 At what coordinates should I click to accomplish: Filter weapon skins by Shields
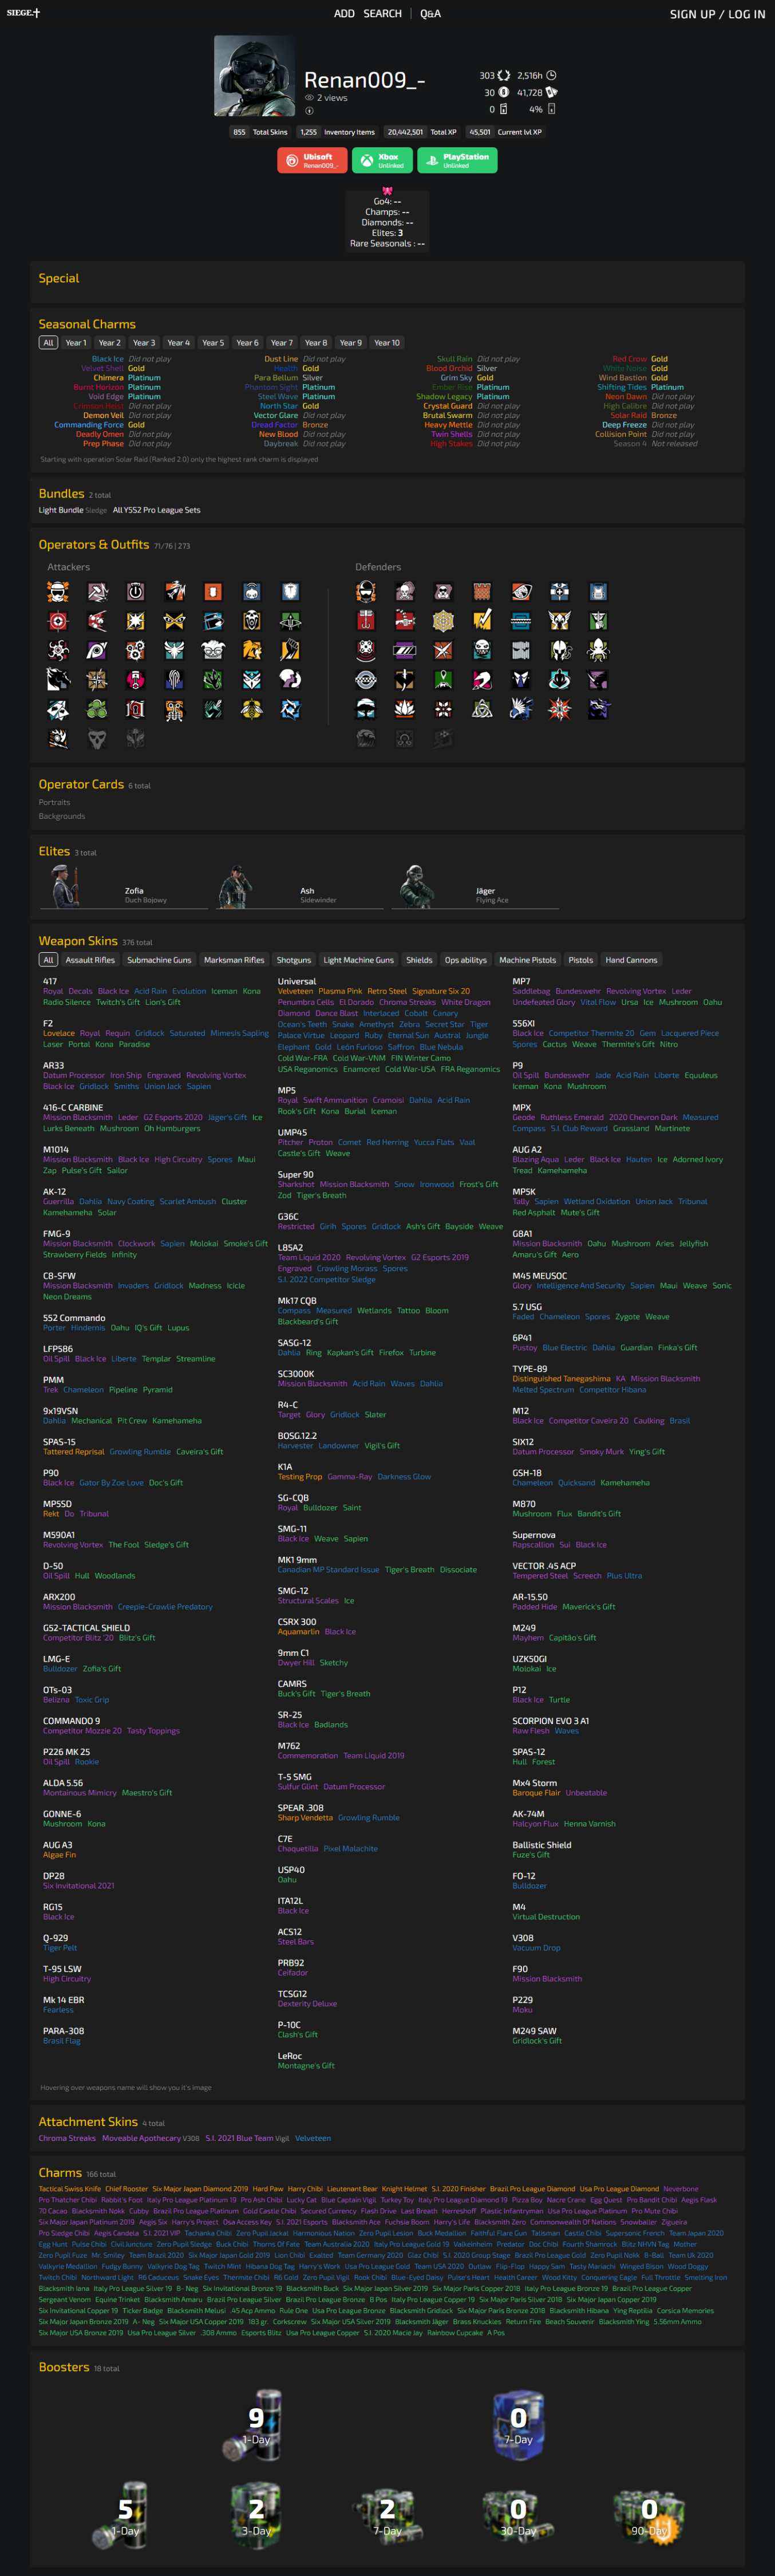[419, 960]
